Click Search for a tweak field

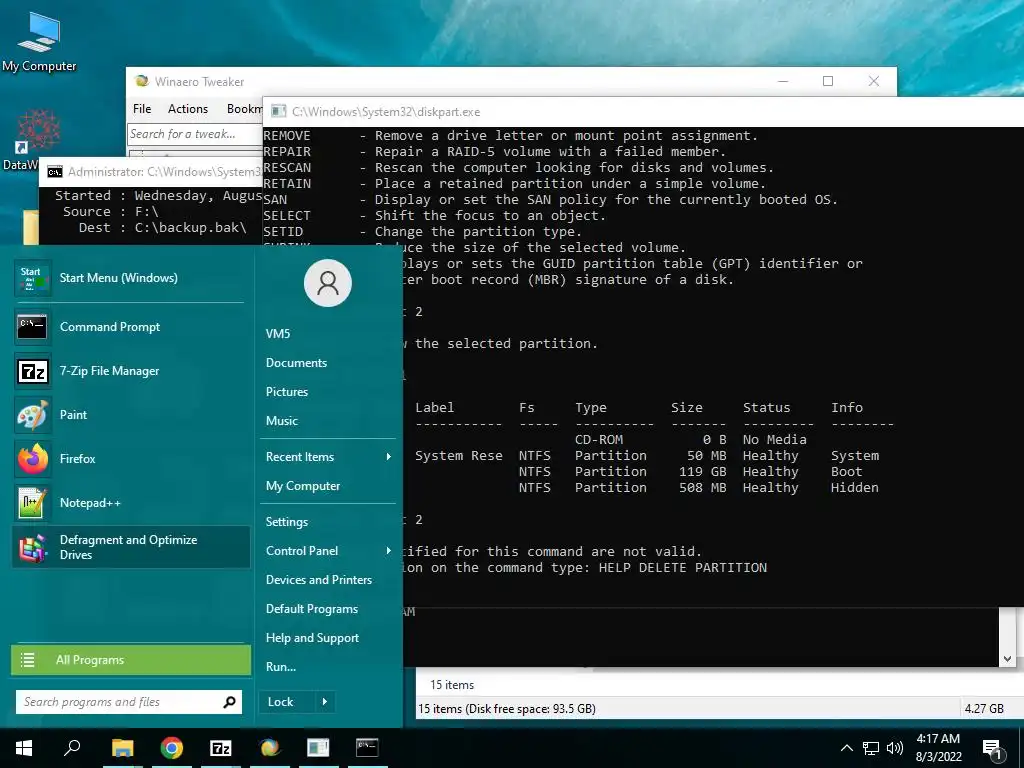(x=195, y=134)
